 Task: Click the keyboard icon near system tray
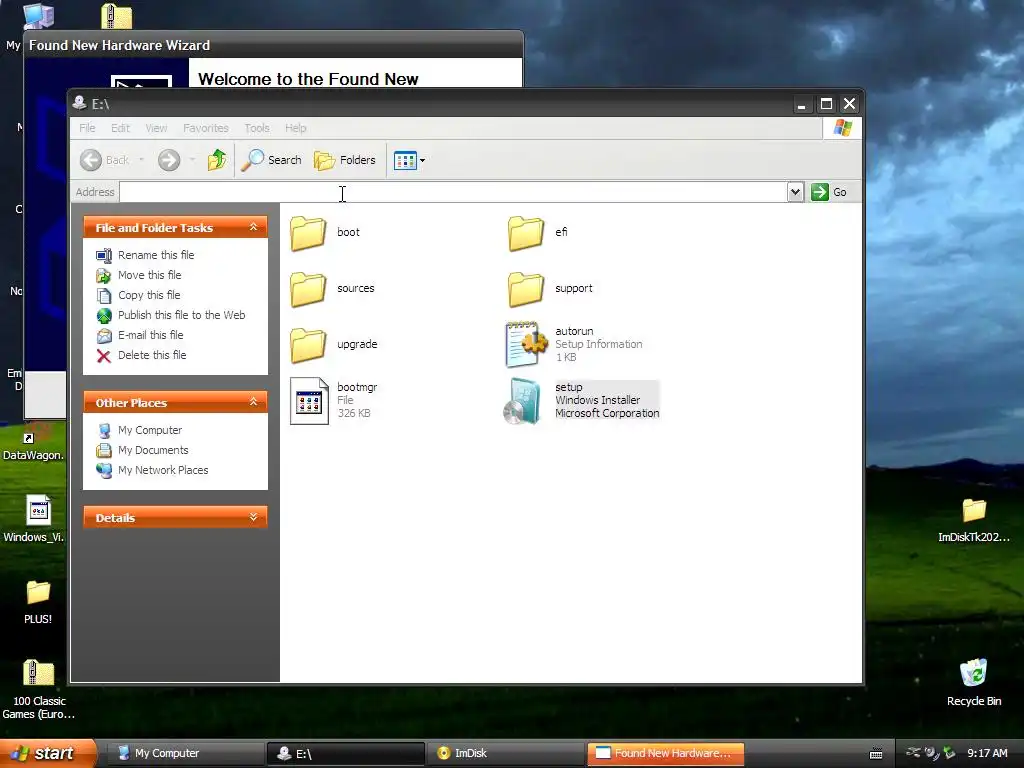click(876, 754)
